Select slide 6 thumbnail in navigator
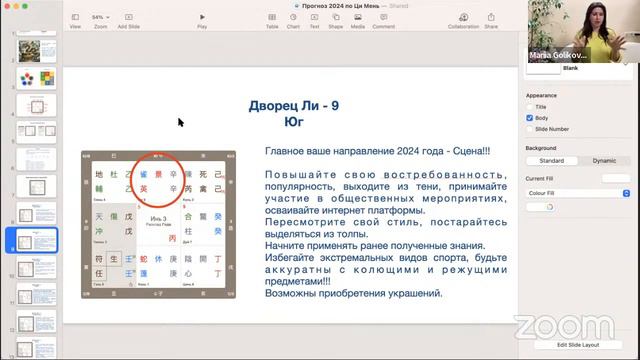The height and width of the screenshot is (360, 640). (x=36, y=159)
